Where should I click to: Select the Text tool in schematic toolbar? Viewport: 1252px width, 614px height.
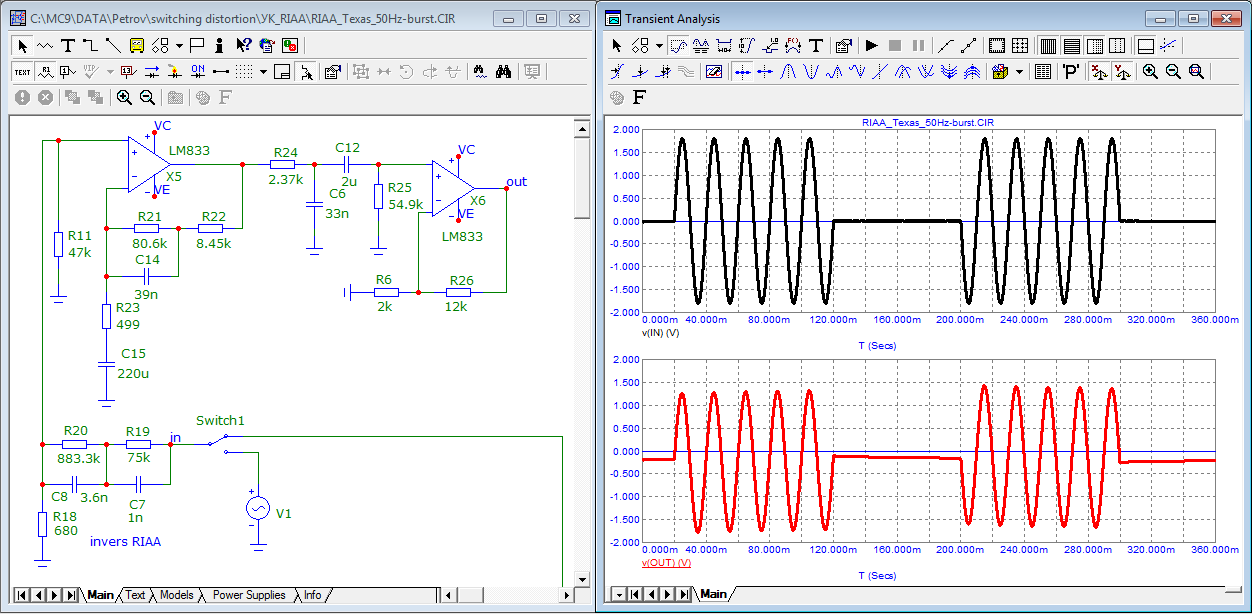[68, 45]
